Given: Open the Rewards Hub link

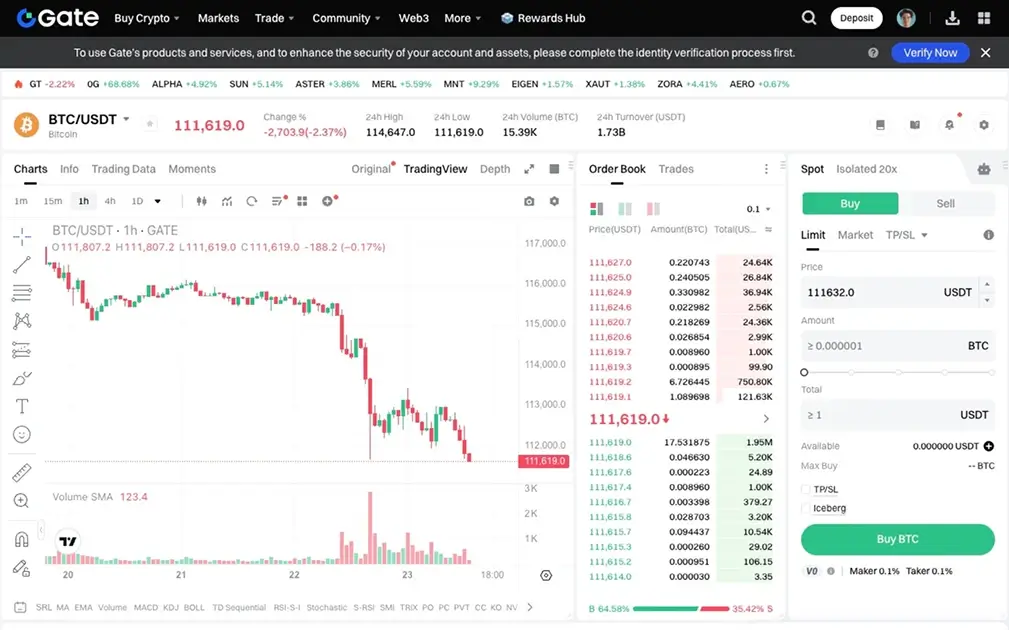Looking at the screenshot, I should [543, 18].
